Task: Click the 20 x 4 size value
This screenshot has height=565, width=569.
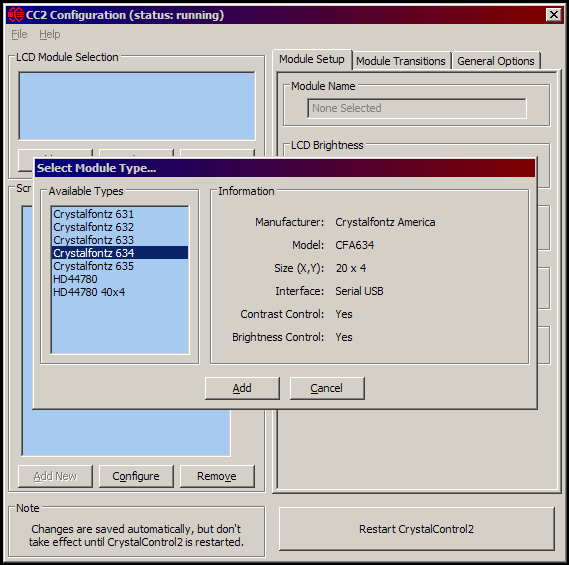Action: [x=351, y=268]
